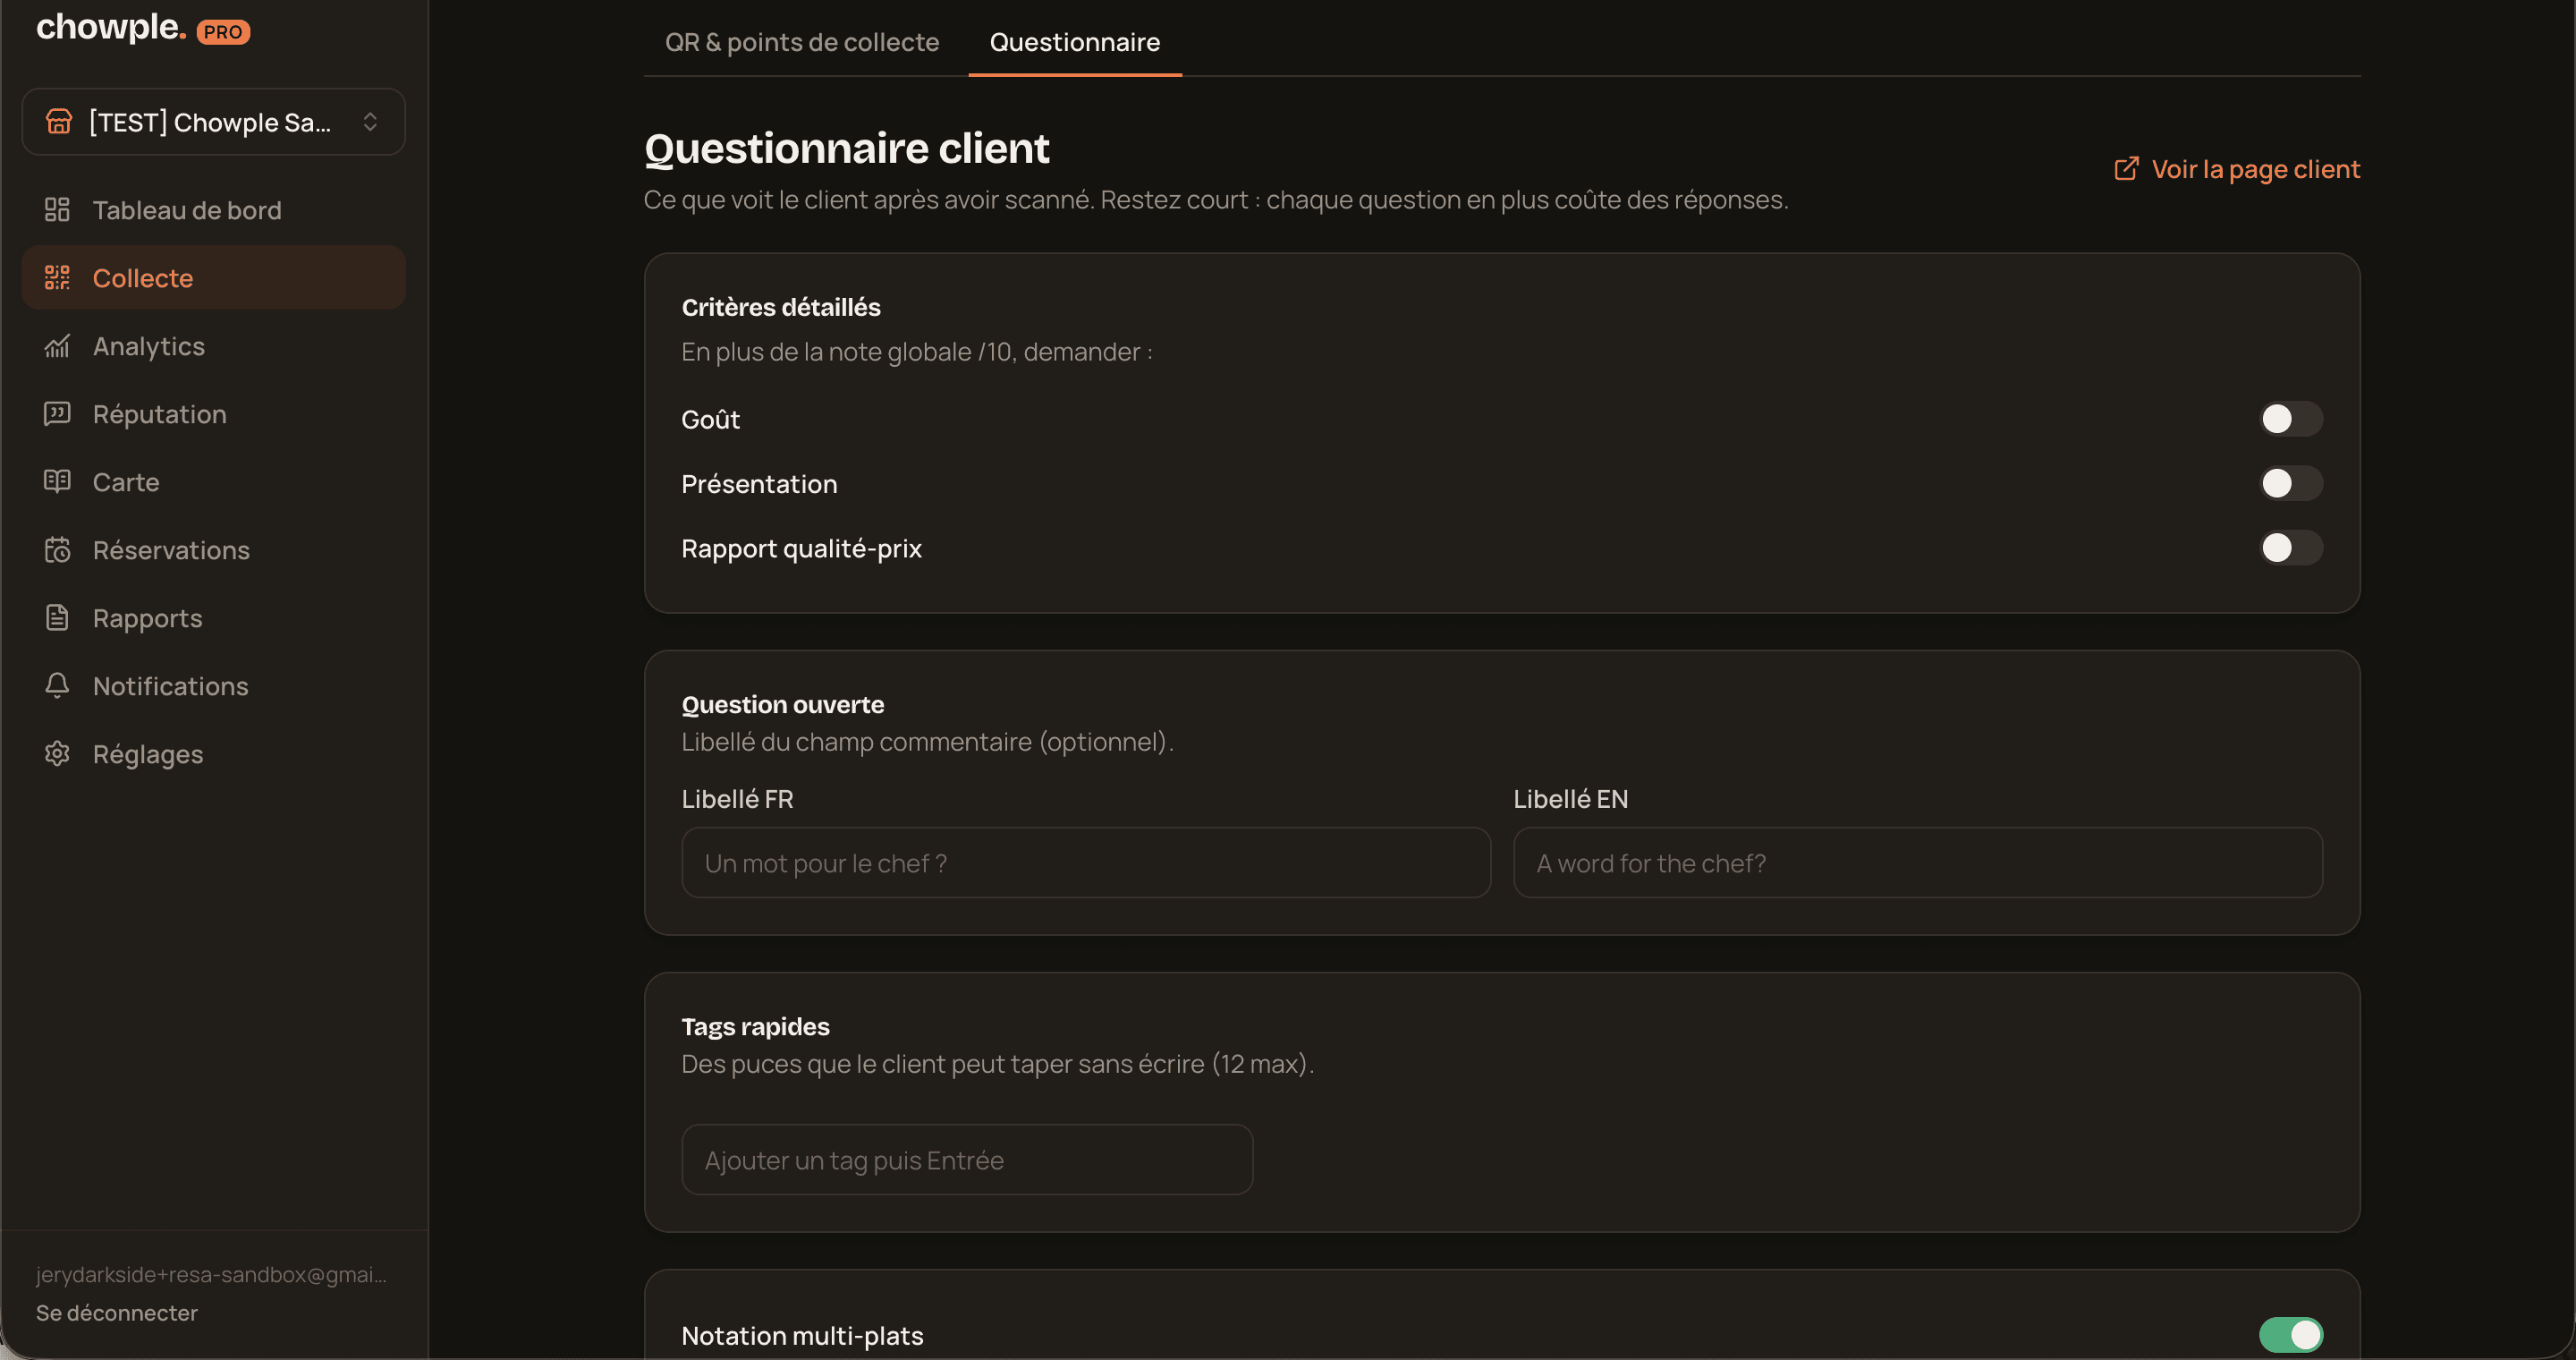Click 'Libellé du champ commentaire' description

pyautogui.click(x=927, y=742)
